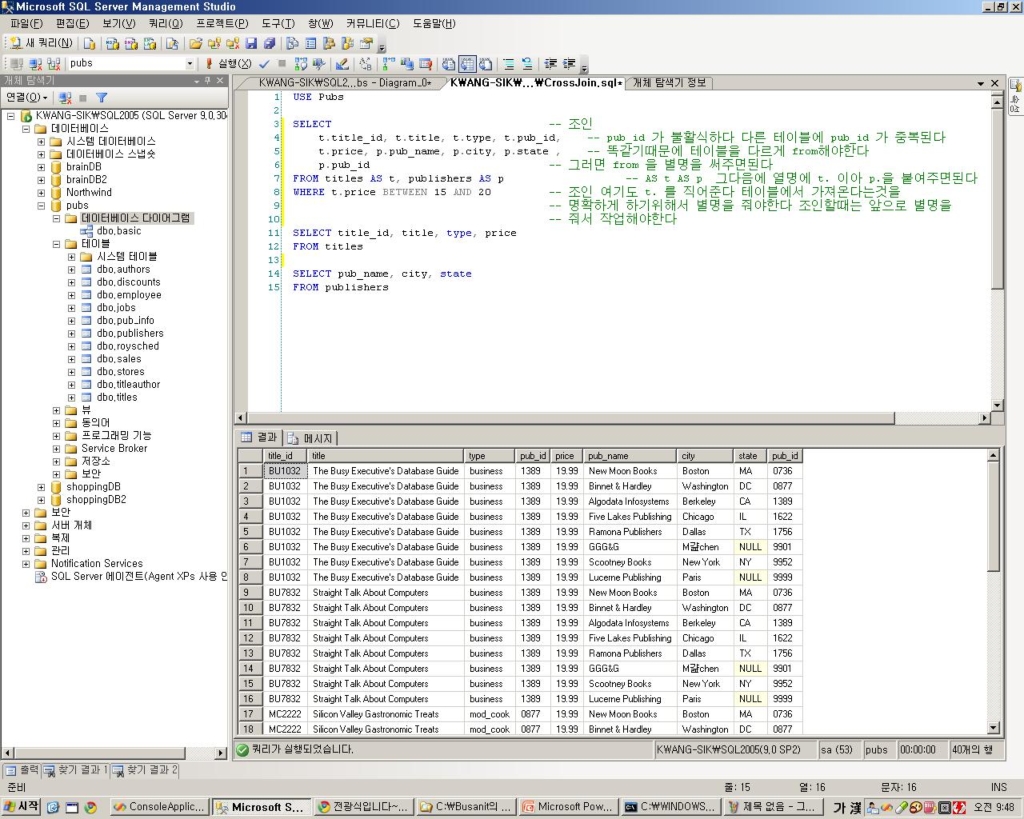The width and height of the screenshot is (1024, 819).
Task: Click Increase Indent icon
Action: tap(569, 63)
